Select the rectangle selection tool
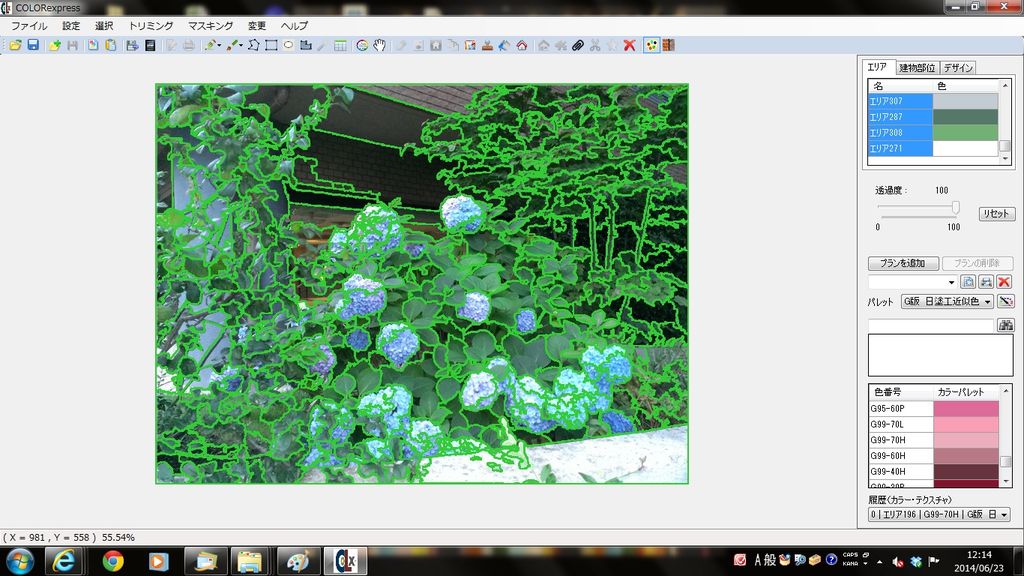Screen dimensions: 1024x576 pos(271,45)
